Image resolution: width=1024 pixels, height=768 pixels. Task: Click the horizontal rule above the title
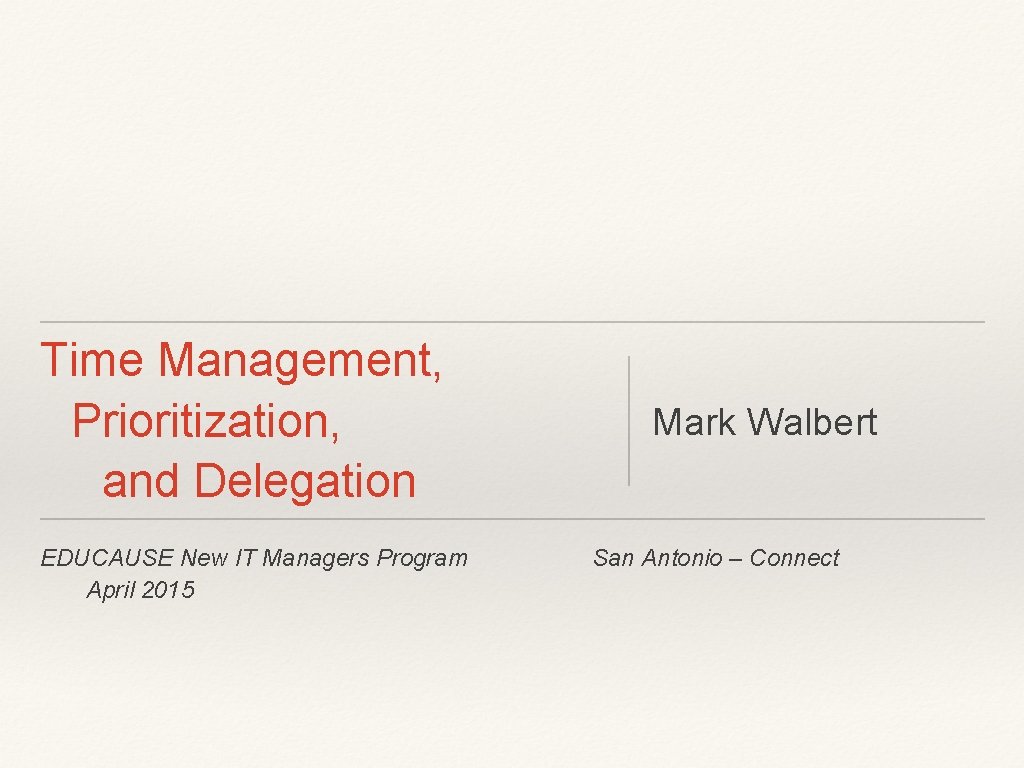tap(512, 322)
